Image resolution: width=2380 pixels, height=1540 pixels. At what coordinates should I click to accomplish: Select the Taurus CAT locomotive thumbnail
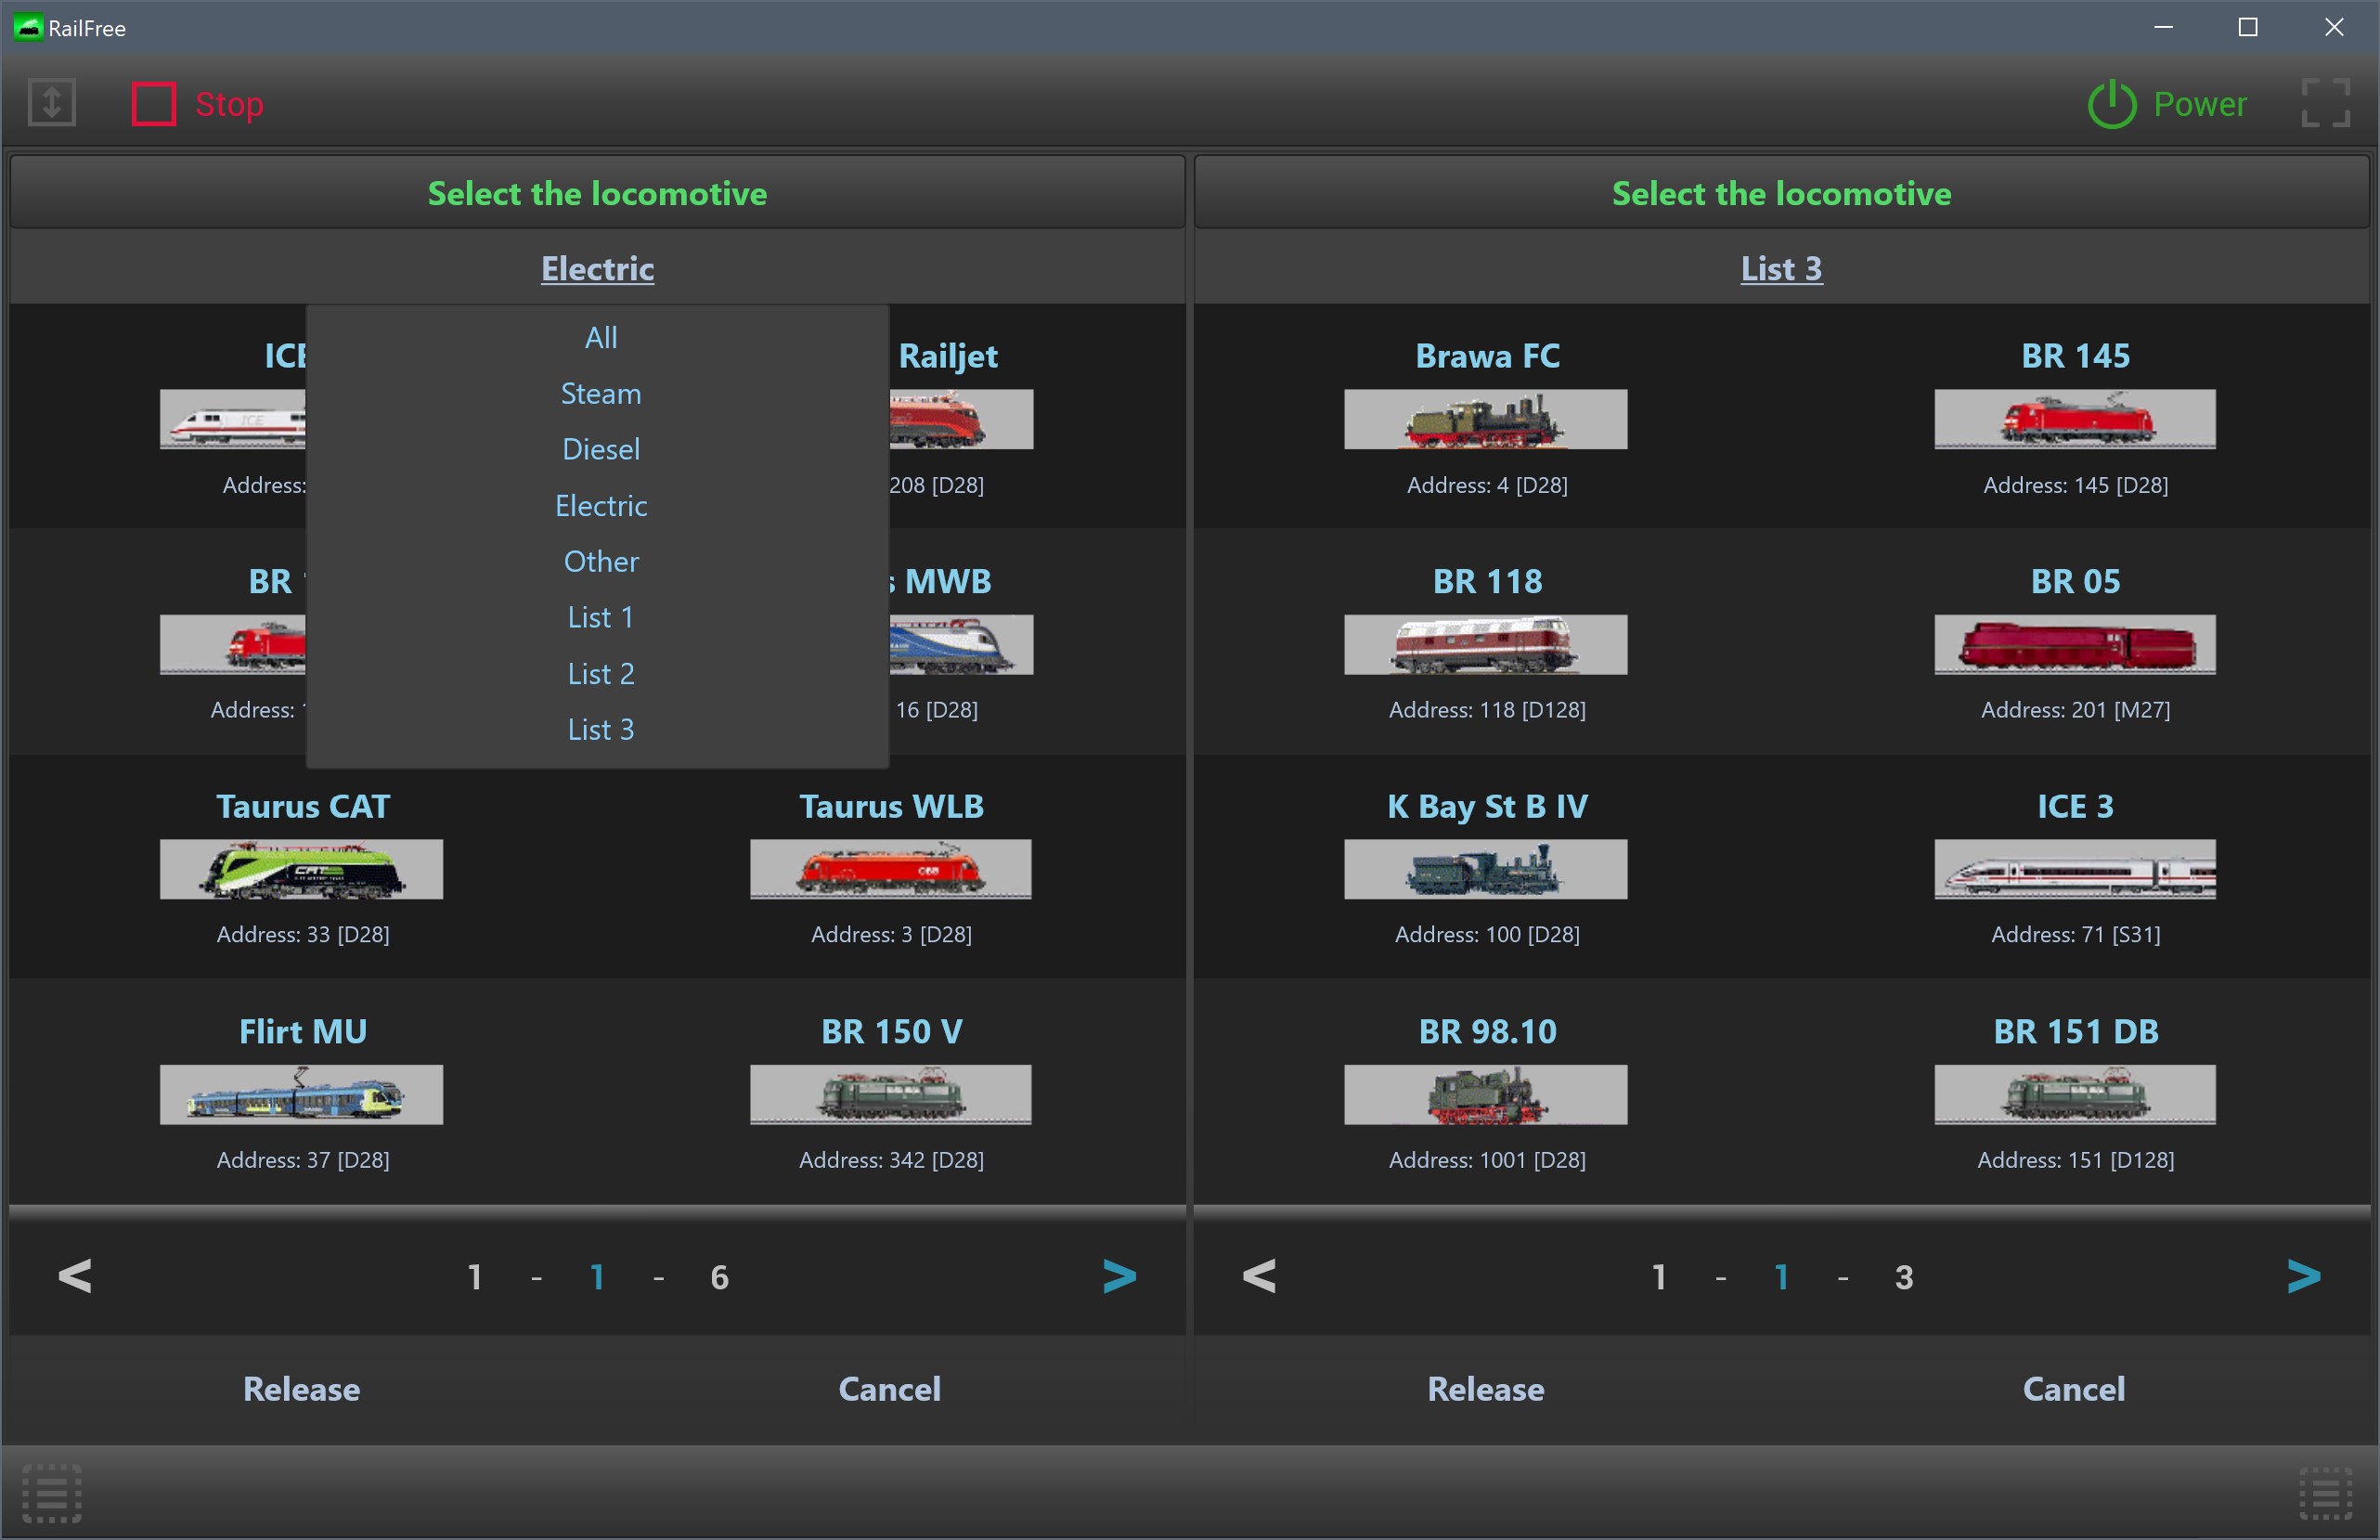coord(301,869)
